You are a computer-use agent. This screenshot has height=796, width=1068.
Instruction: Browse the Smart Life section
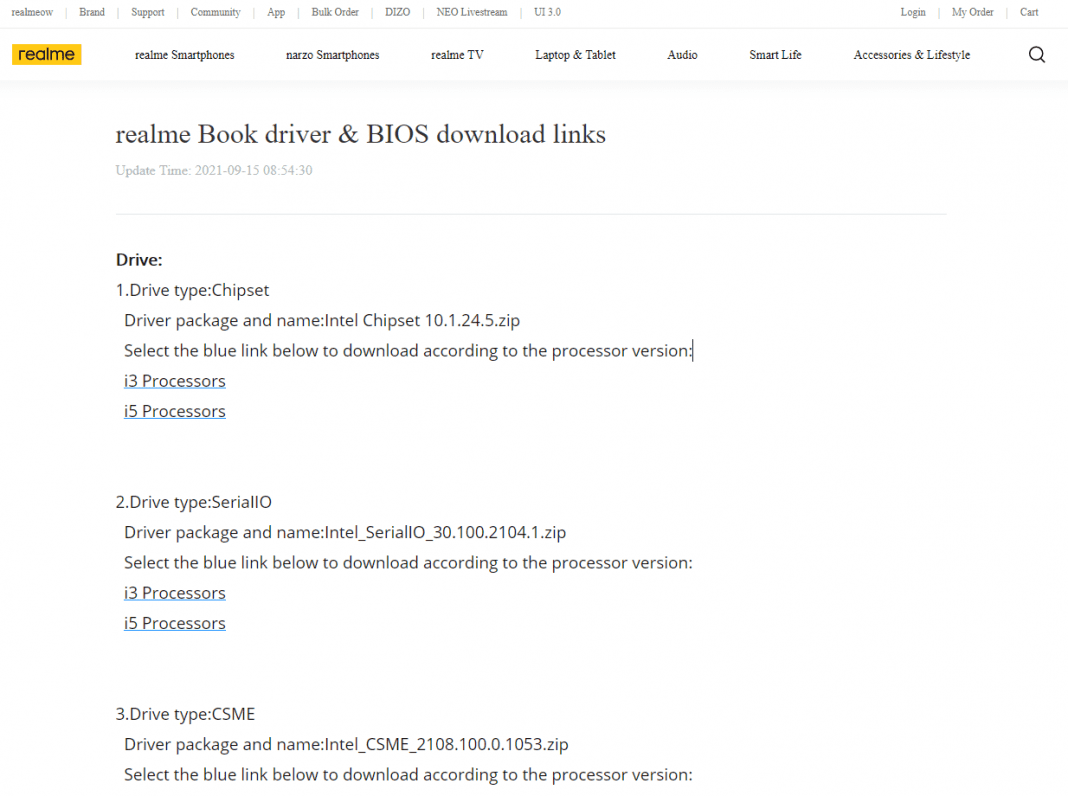pos(775,55)
